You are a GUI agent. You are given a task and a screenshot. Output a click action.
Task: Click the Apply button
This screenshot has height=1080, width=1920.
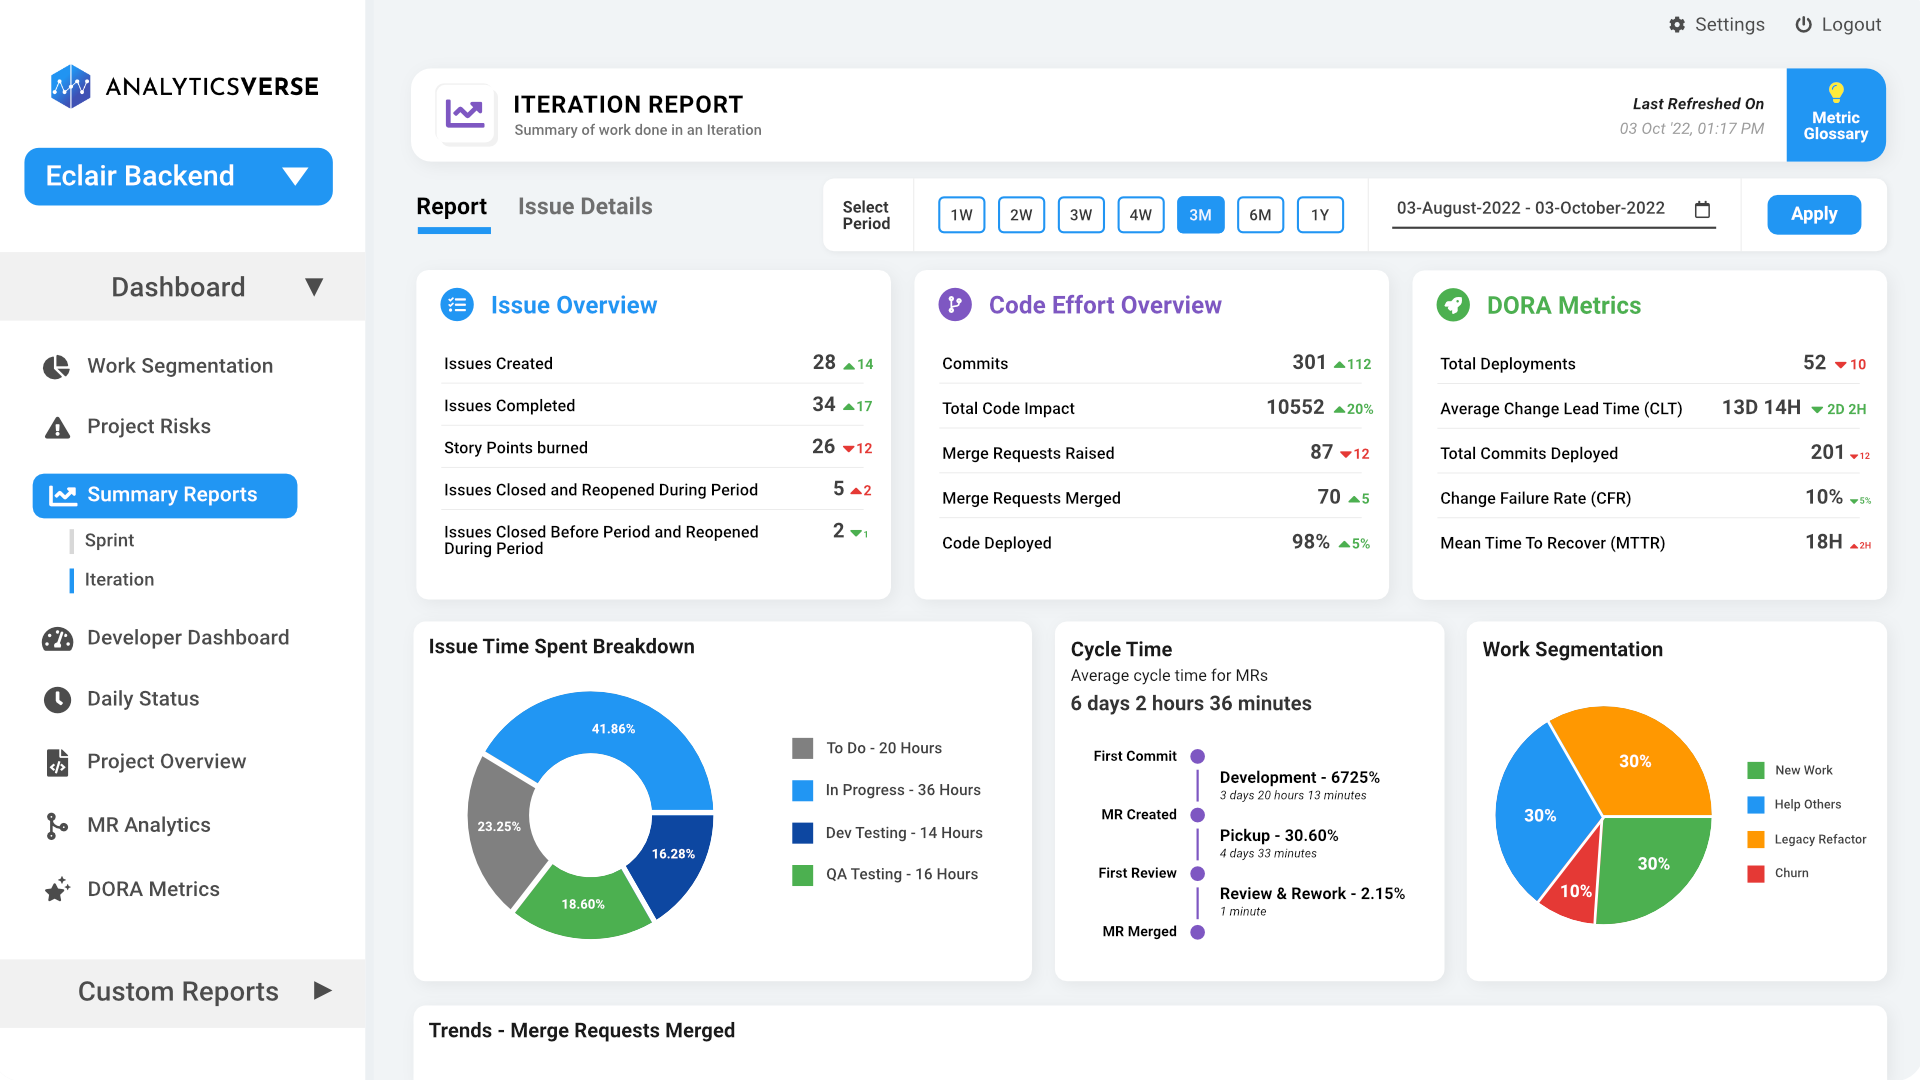(1813, 215)
